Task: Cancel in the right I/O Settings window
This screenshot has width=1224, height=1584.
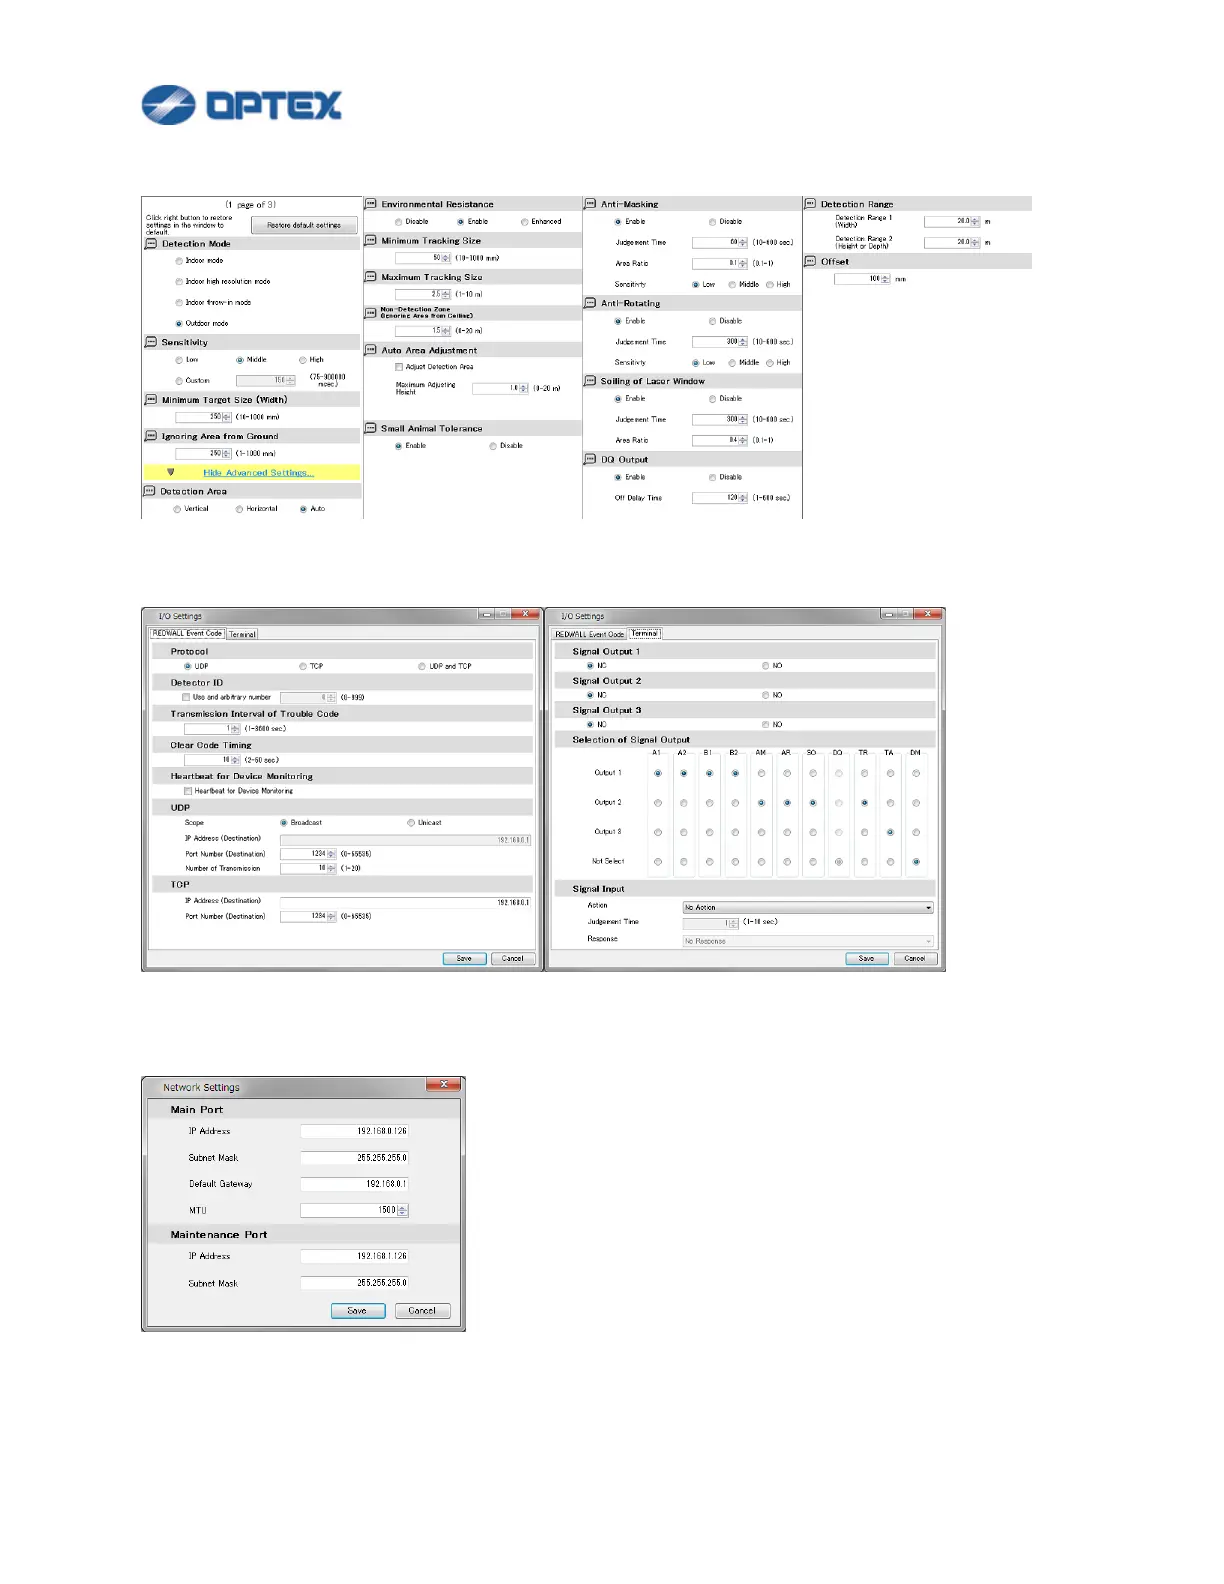Action: click(x=915, y=958)
